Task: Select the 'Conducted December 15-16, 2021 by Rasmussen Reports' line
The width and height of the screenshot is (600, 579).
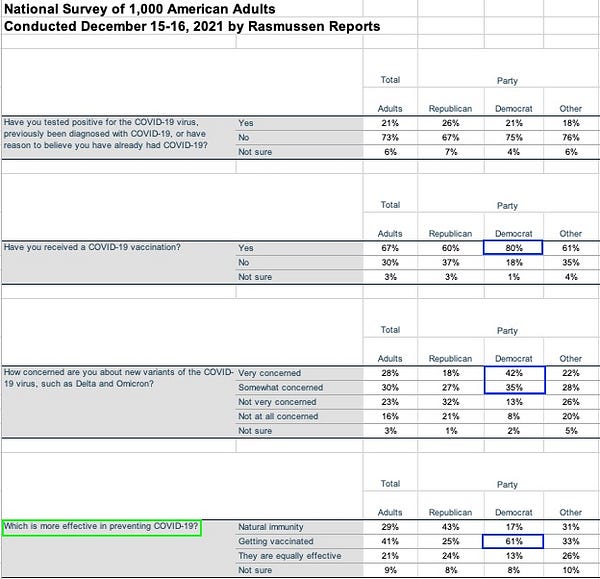Action: [x=192, y=26]
